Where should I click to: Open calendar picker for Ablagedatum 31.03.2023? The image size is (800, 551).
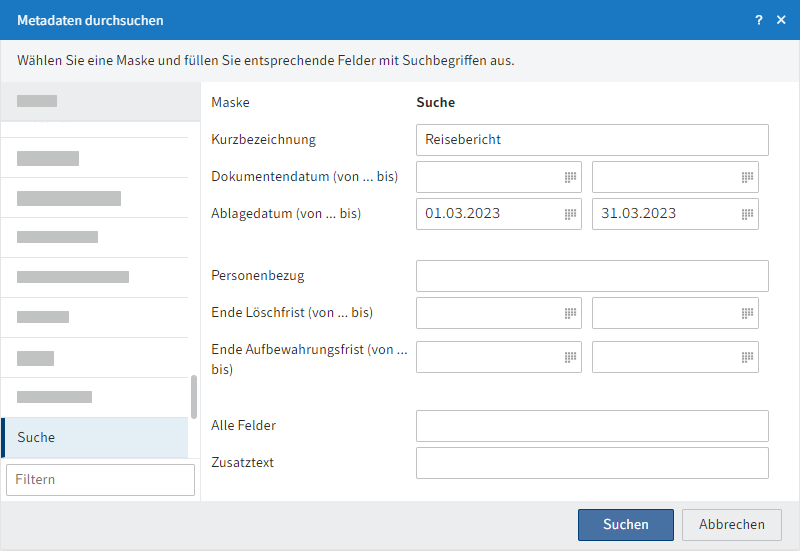[x=747, y=214]
